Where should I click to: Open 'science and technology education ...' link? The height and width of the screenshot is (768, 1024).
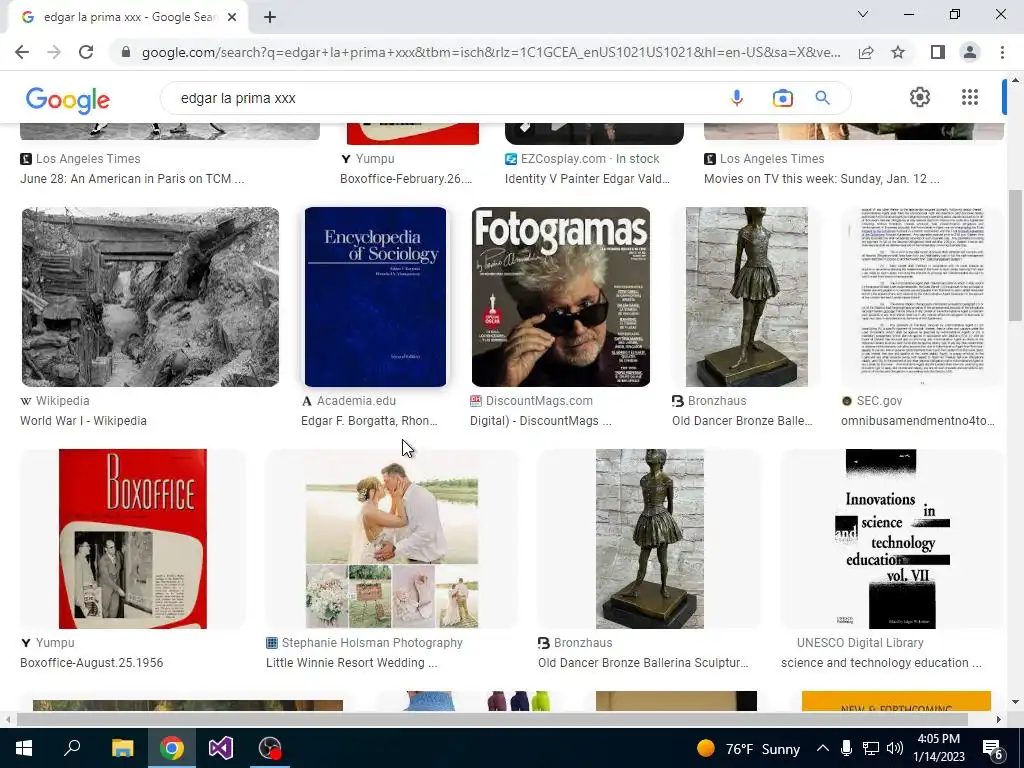click(x=881, y=663)
